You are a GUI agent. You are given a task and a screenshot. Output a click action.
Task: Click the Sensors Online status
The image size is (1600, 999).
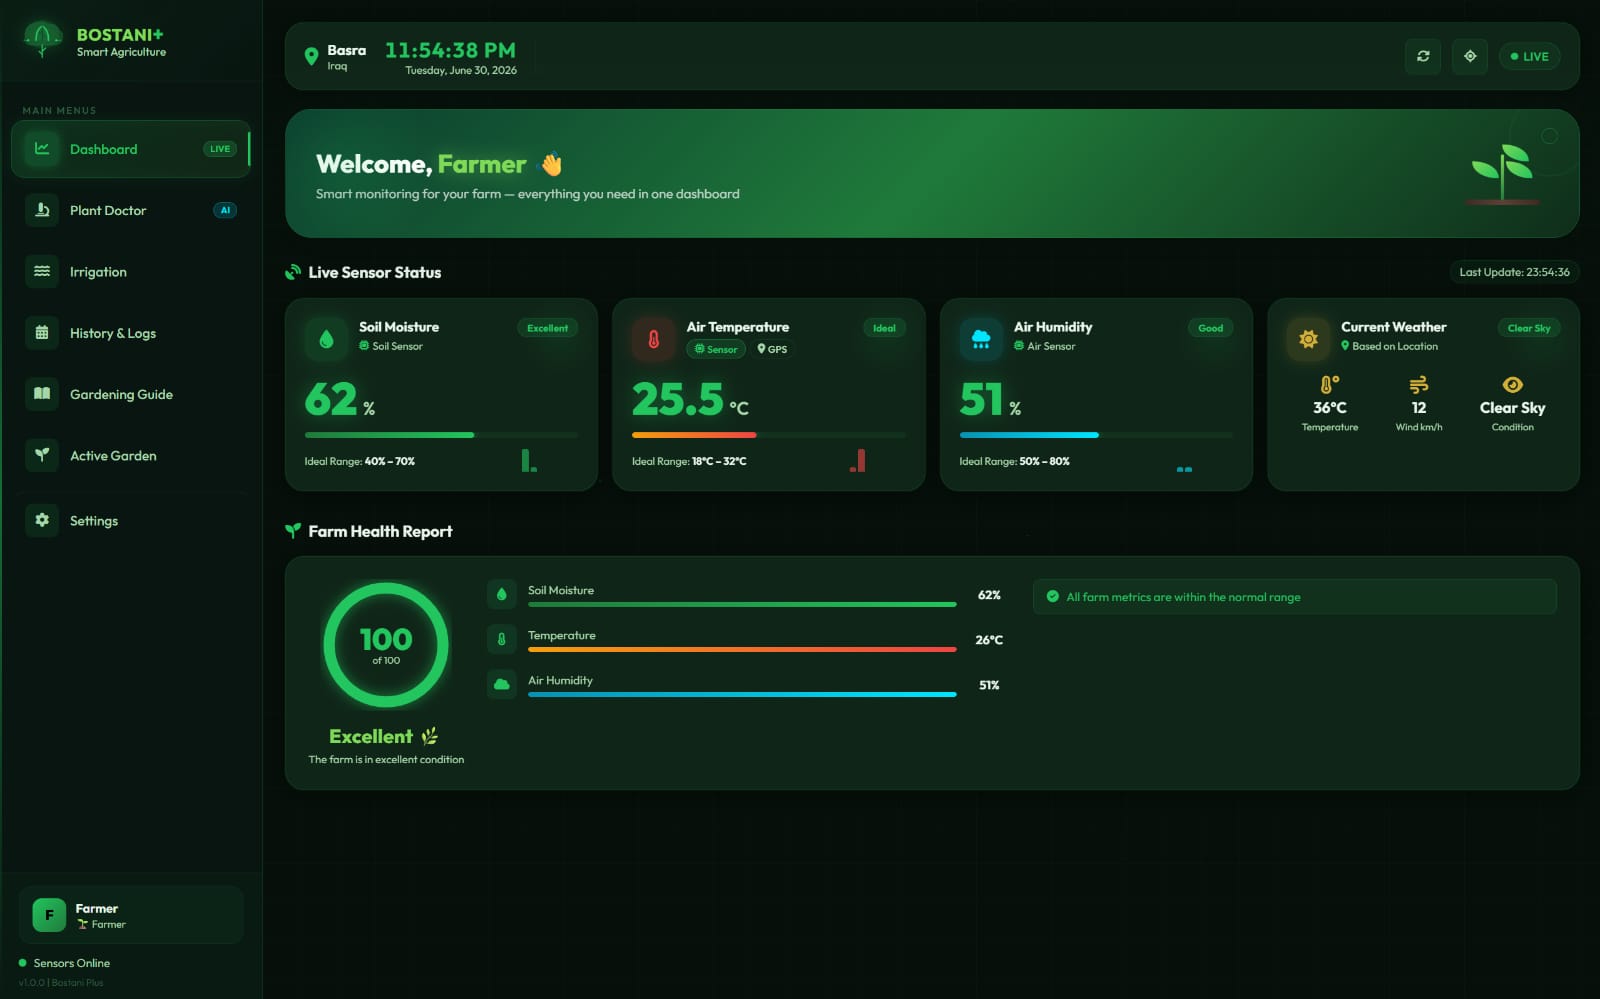[65, 963]
